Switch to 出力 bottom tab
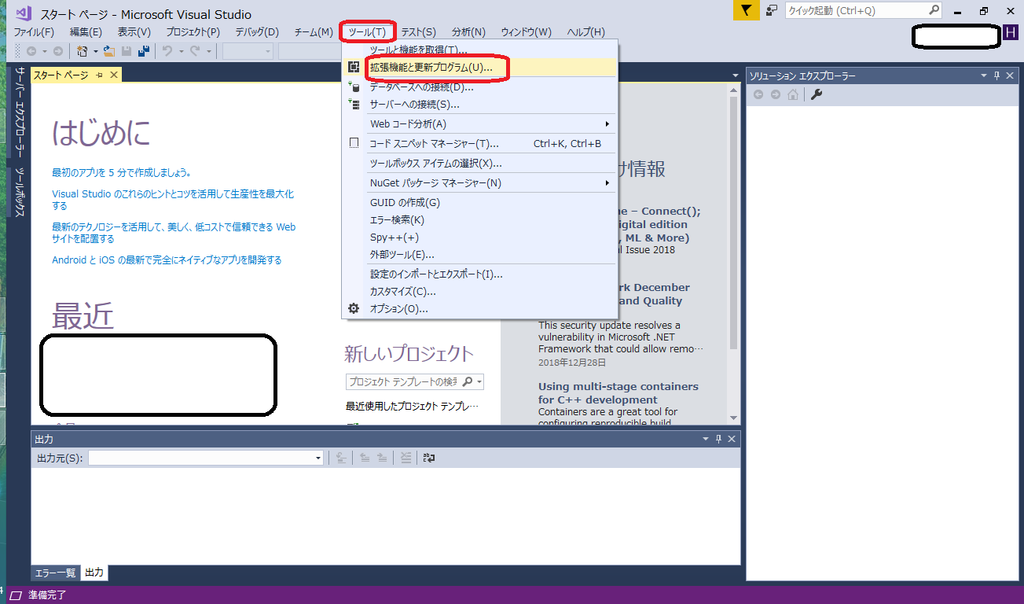Screen dimensions: 1024x604 pos(94,573)
